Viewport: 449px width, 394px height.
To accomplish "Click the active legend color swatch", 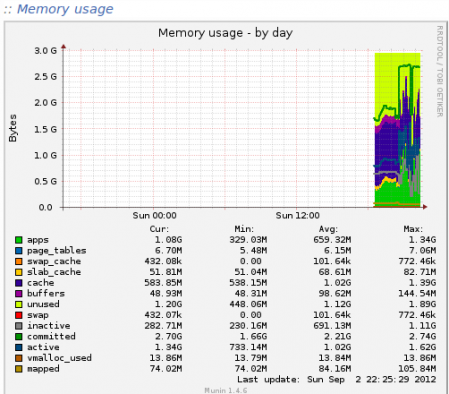I will [x=19, y=347].
